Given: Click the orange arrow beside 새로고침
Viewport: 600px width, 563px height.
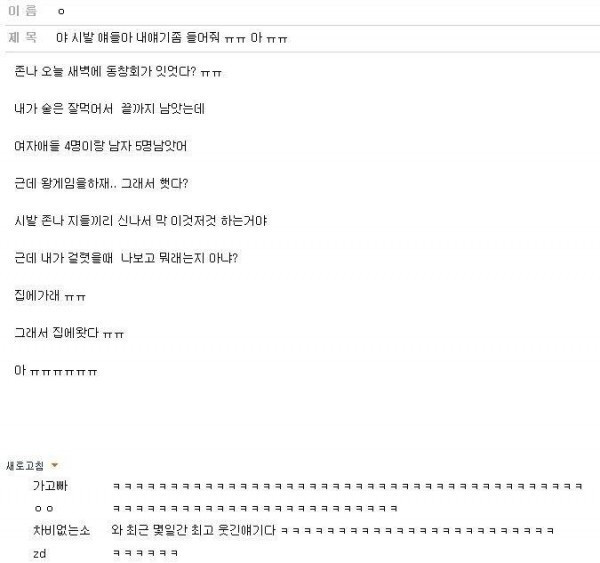Looking at the screenshot, I should [55, 465].
